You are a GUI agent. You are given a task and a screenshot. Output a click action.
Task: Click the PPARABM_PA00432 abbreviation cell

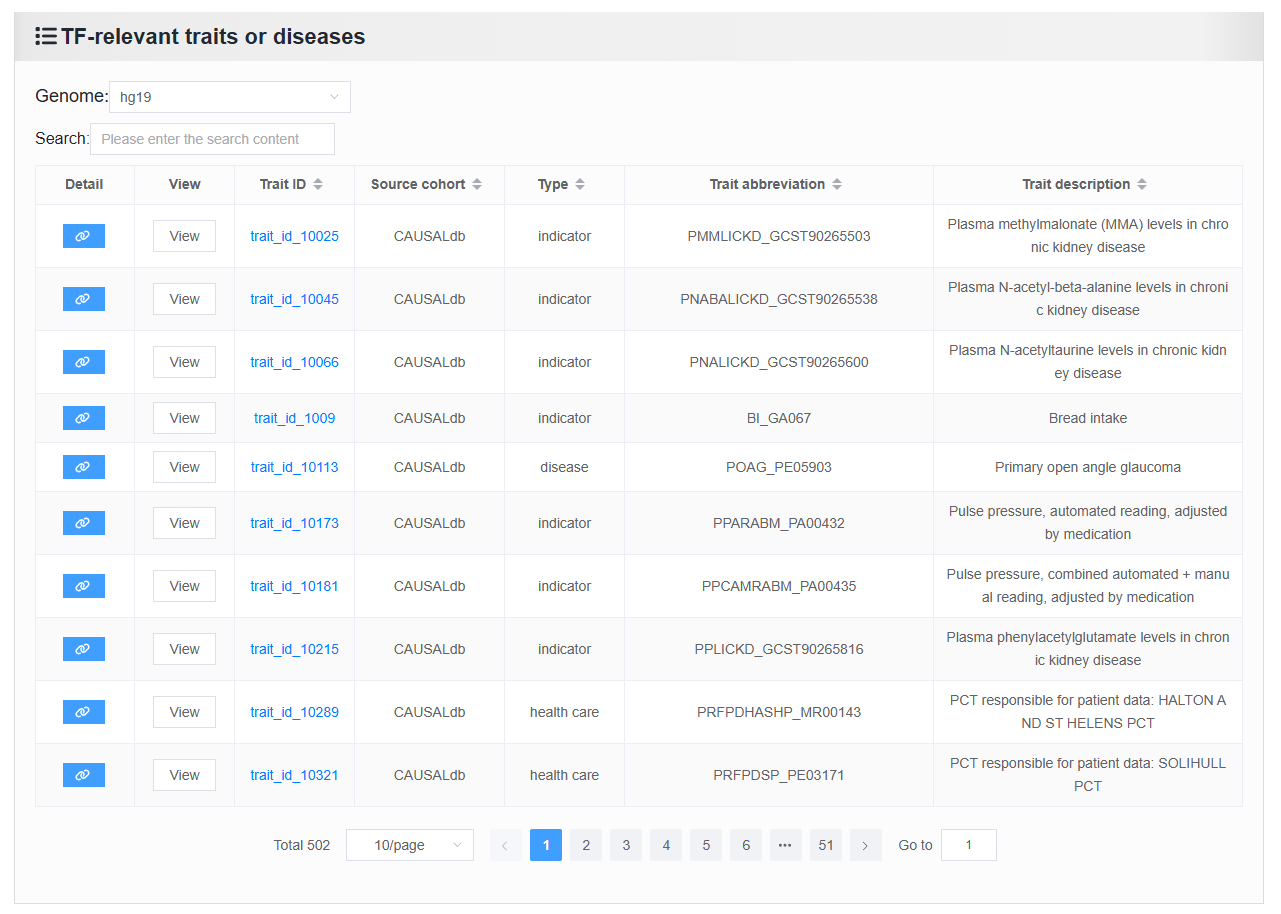(779, 524)
